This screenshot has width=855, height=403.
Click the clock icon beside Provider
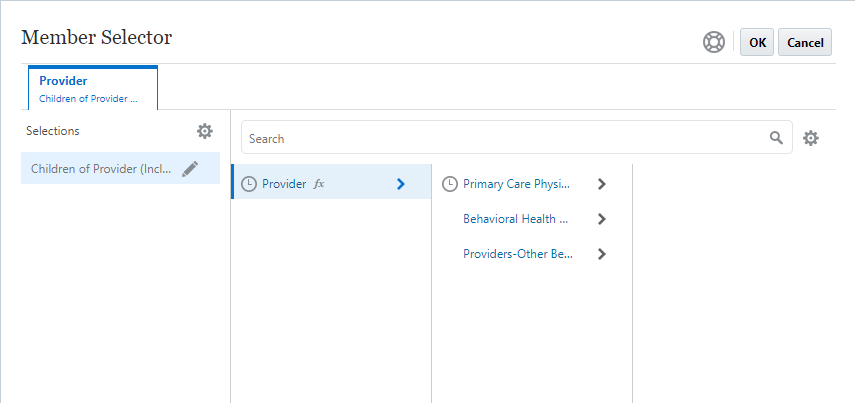[249, 184]
